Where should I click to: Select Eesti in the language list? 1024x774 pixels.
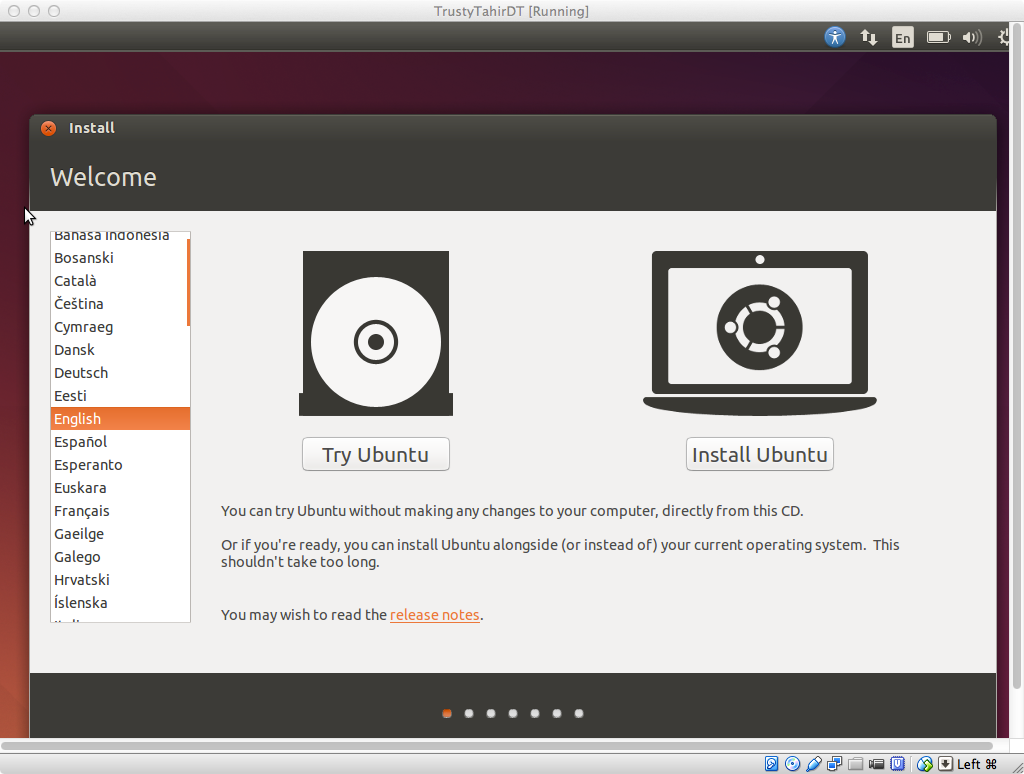click(120, 396)
